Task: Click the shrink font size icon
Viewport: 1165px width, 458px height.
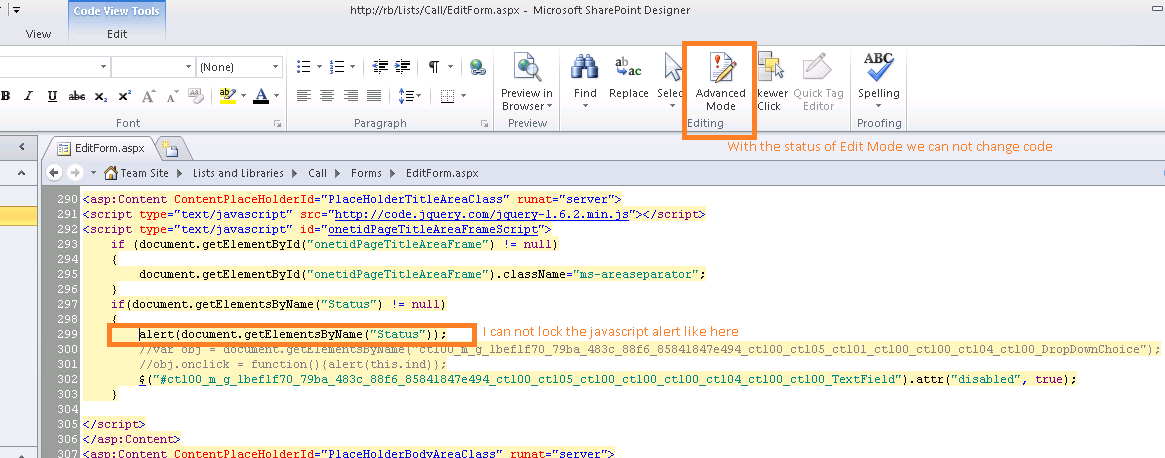Action: 172,96
